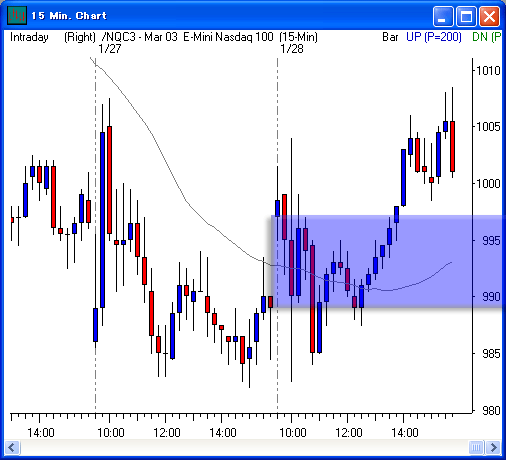Click the chart icon in the title bar
506x460 pixels.
tap(17, 15)
